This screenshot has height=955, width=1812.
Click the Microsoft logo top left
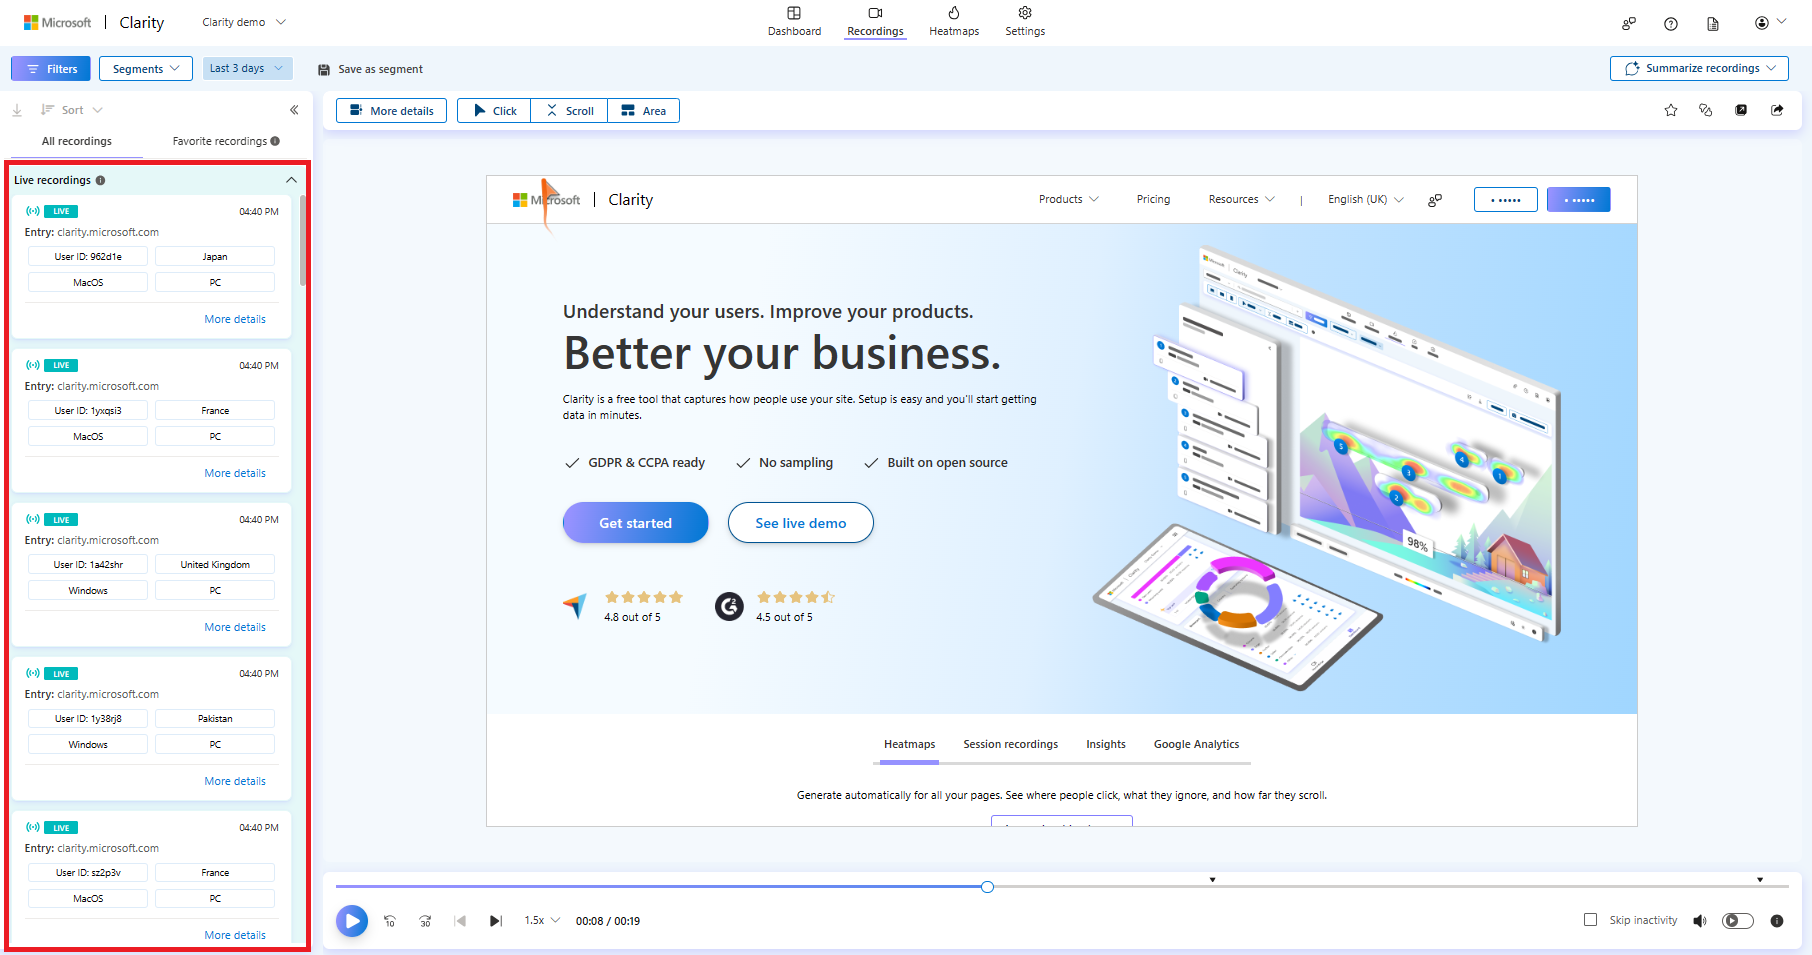tap(57, 22)
